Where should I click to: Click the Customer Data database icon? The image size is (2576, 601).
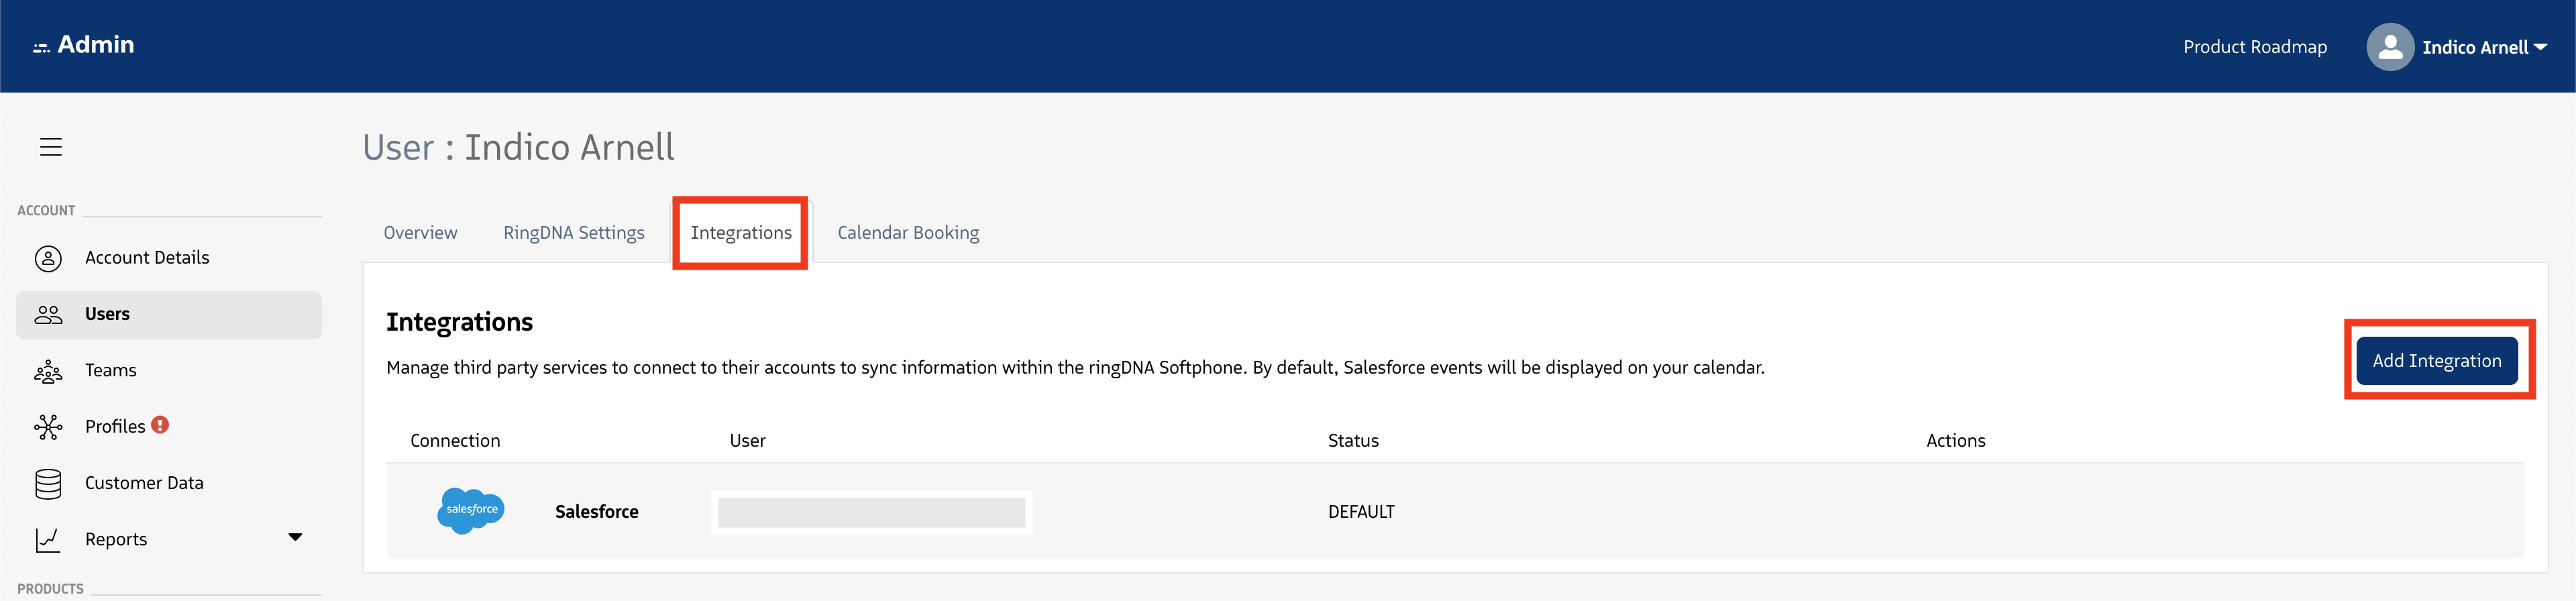tap(48, 484)
